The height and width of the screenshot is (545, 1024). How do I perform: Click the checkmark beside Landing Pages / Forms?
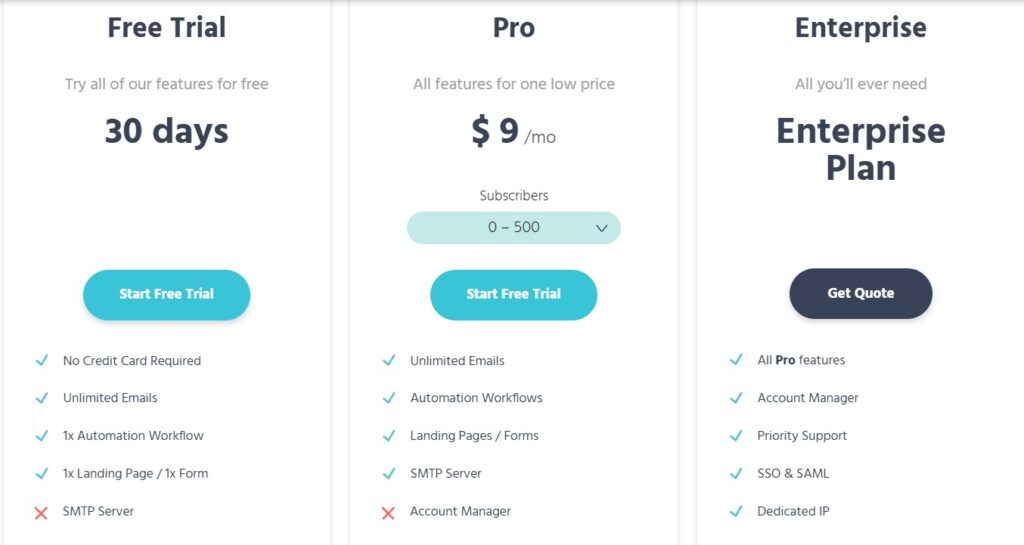[388, 436]
